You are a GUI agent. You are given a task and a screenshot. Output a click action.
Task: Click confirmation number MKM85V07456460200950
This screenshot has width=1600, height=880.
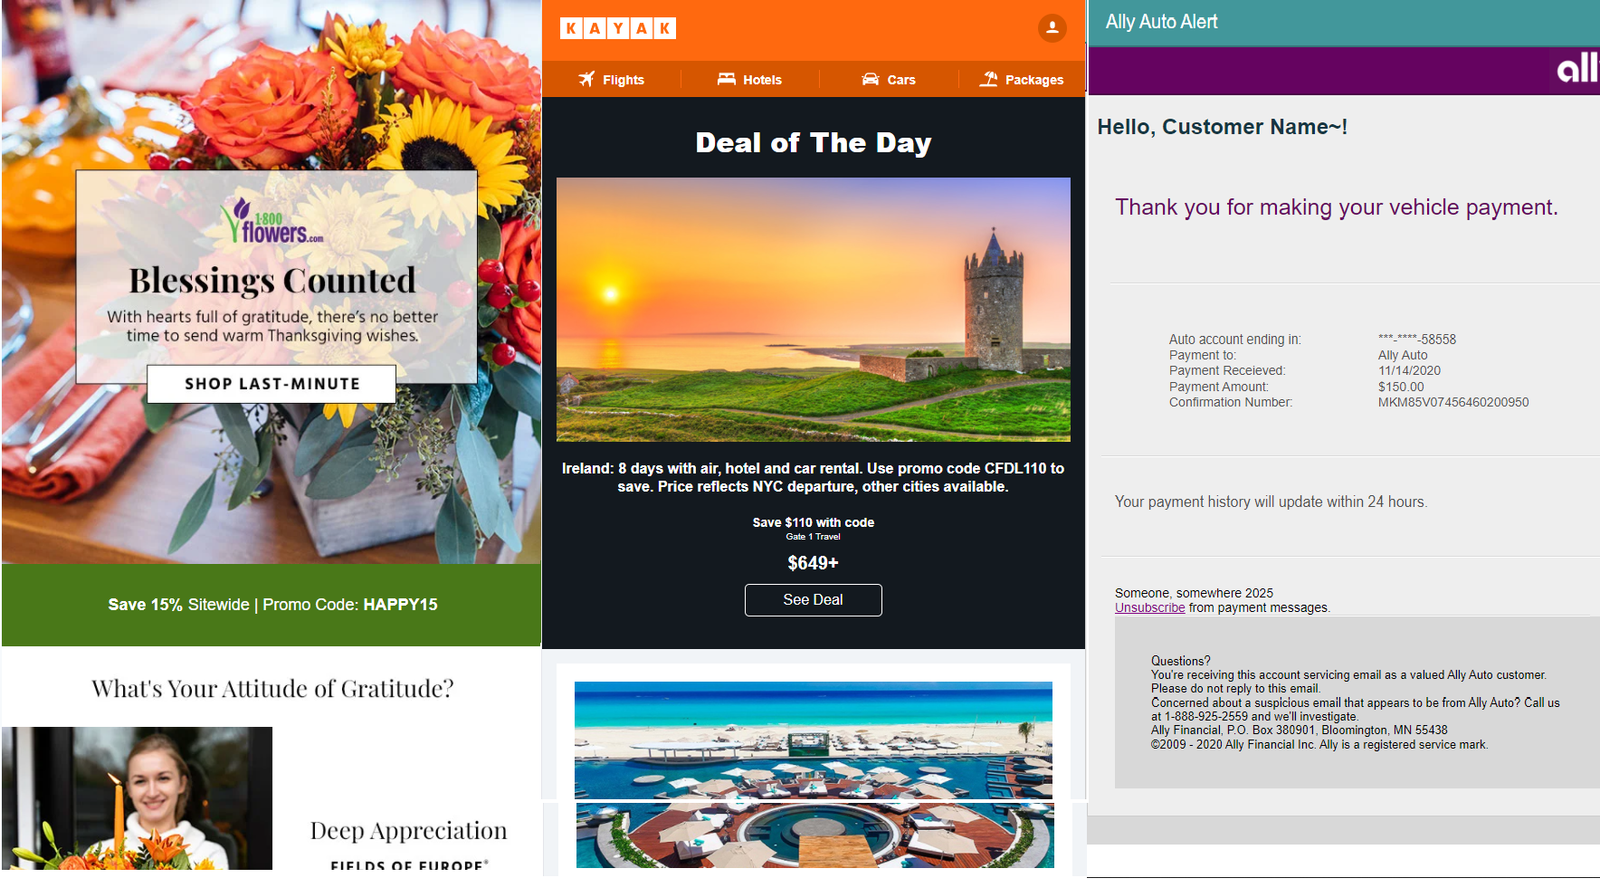coord(1453,403)
